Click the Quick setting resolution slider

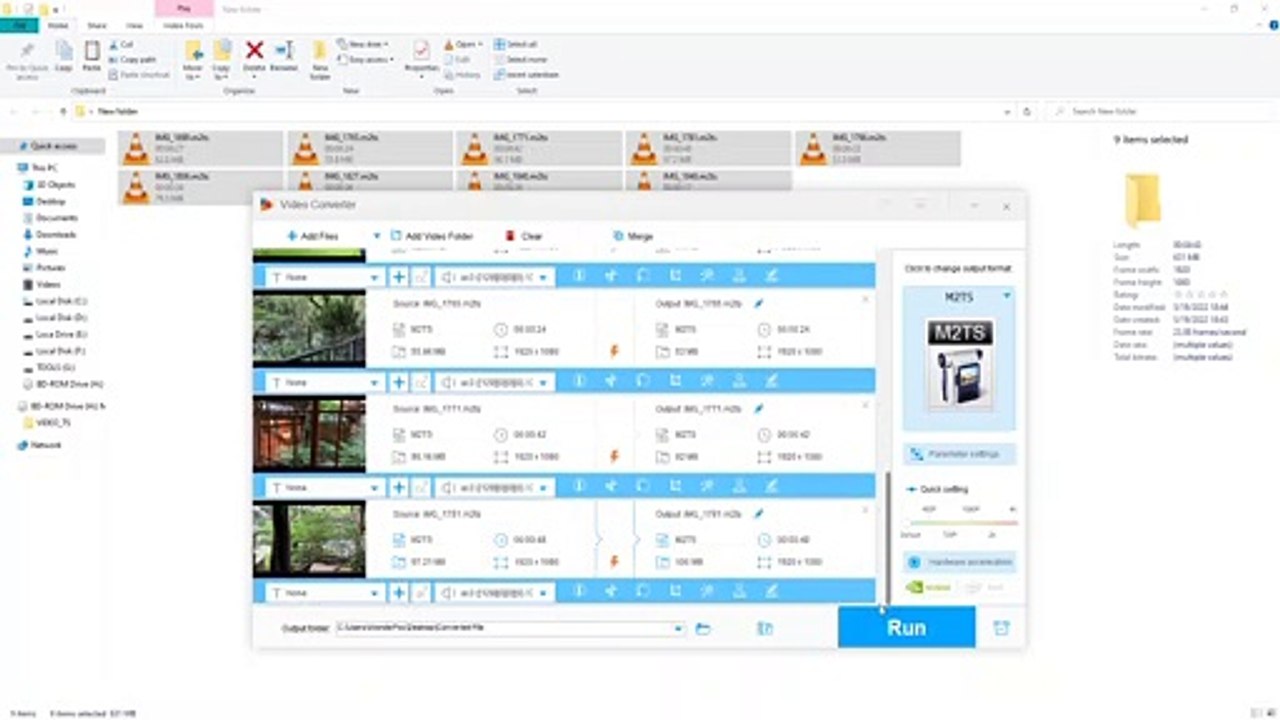pyautogui.click(x=960, y=522)
